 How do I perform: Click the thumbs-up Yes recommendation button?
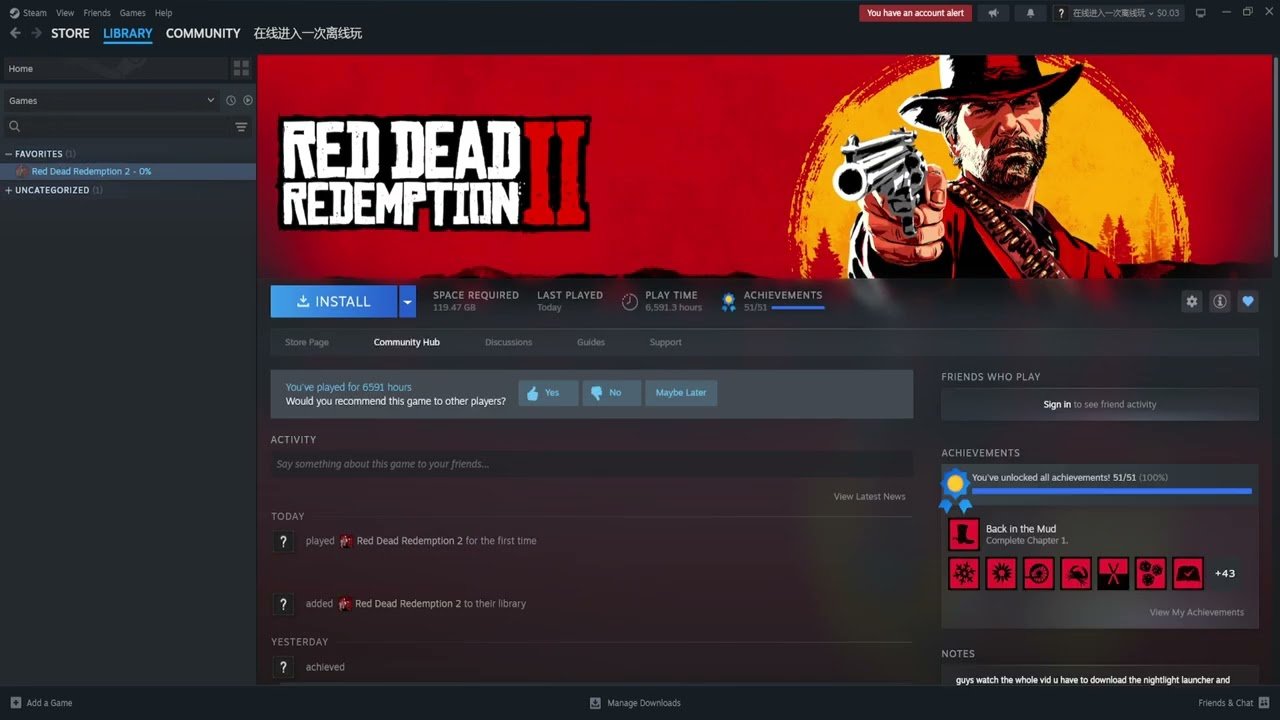(548, 393)
